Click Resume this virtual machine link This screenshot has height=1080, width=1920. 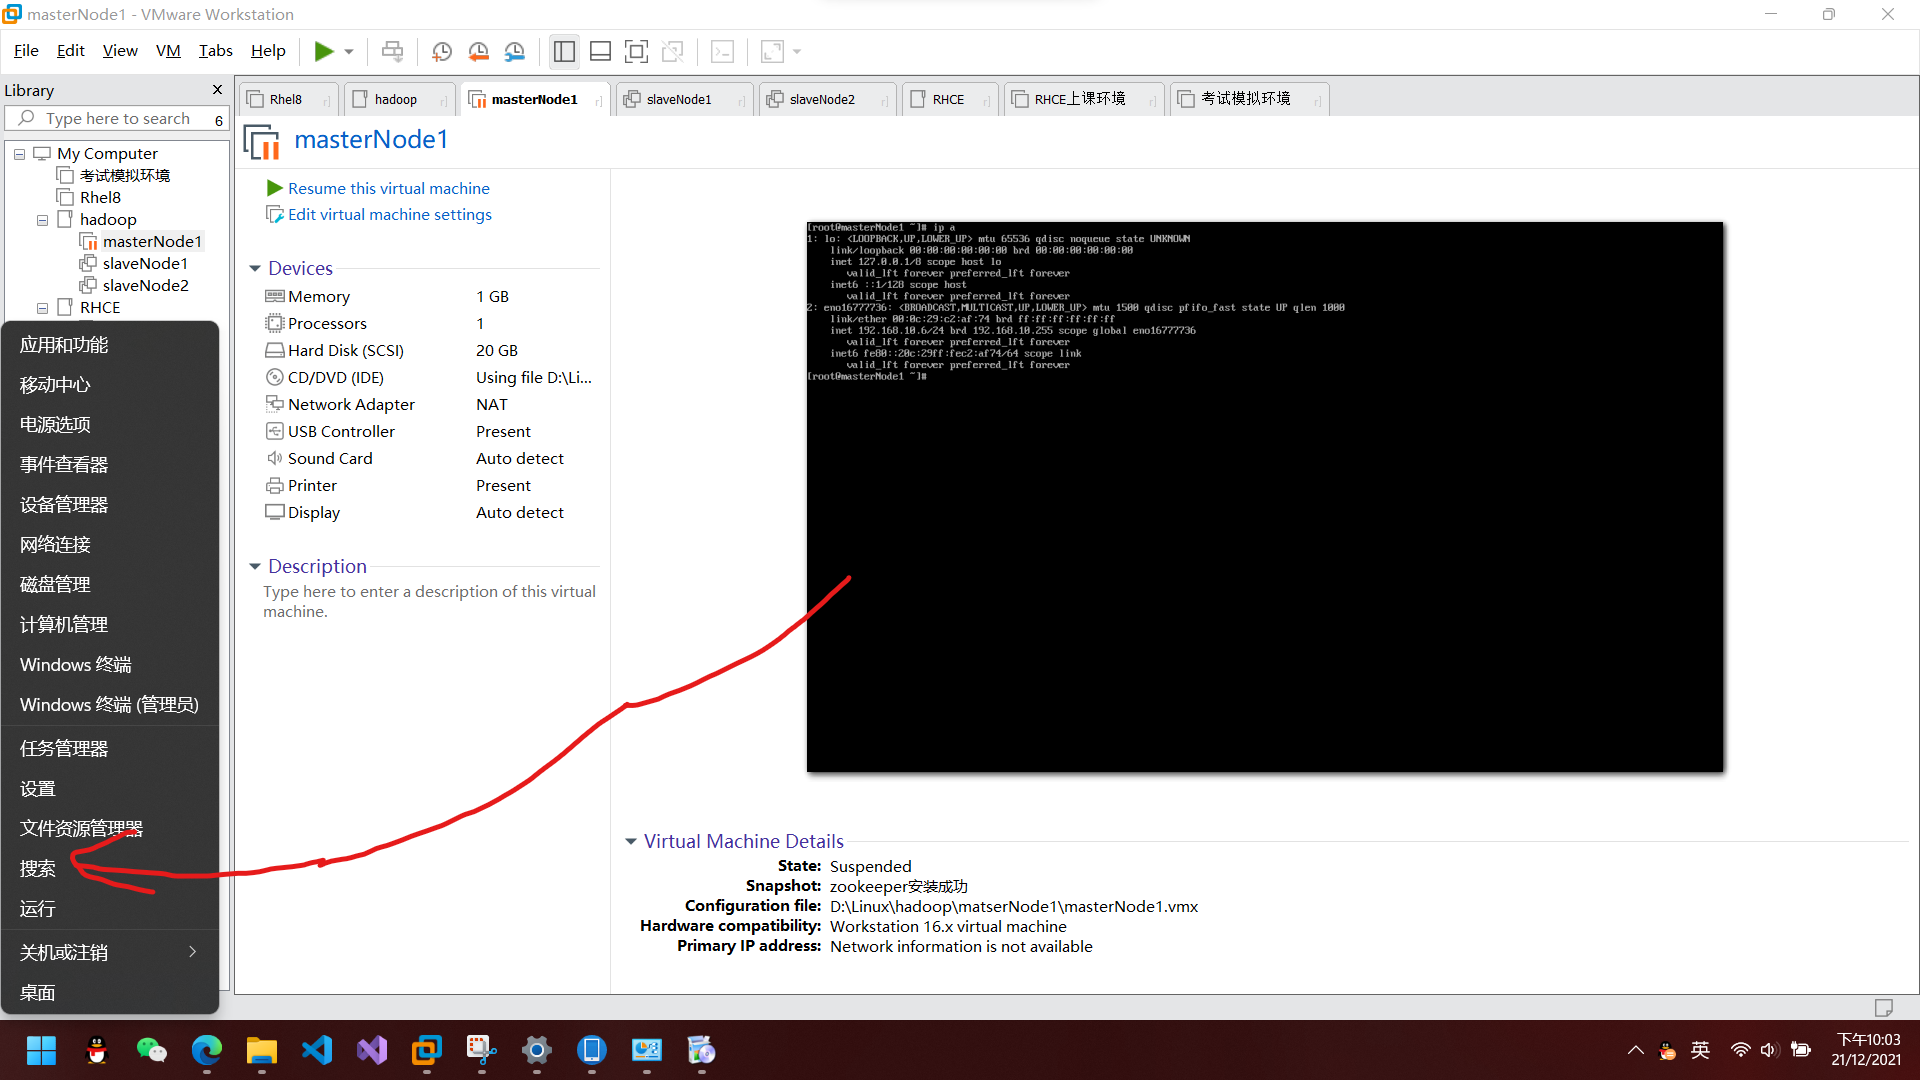click(x=388, y=188)
